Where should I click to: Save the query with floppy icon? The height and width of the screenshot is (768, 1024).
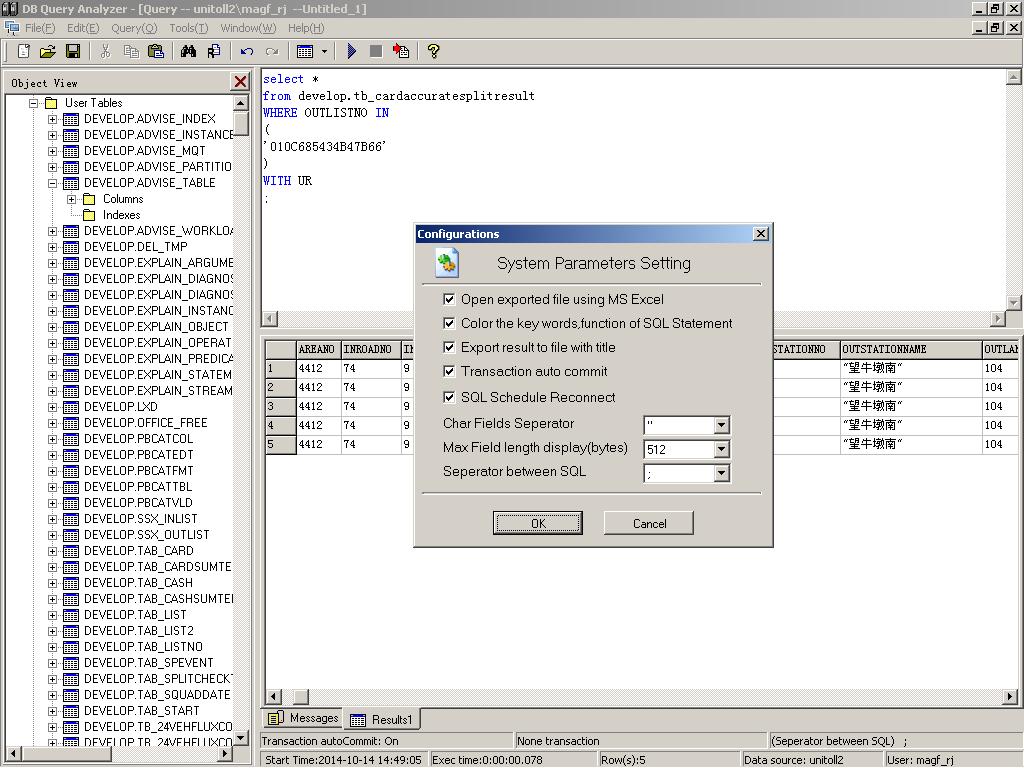[x=72, y=51]
